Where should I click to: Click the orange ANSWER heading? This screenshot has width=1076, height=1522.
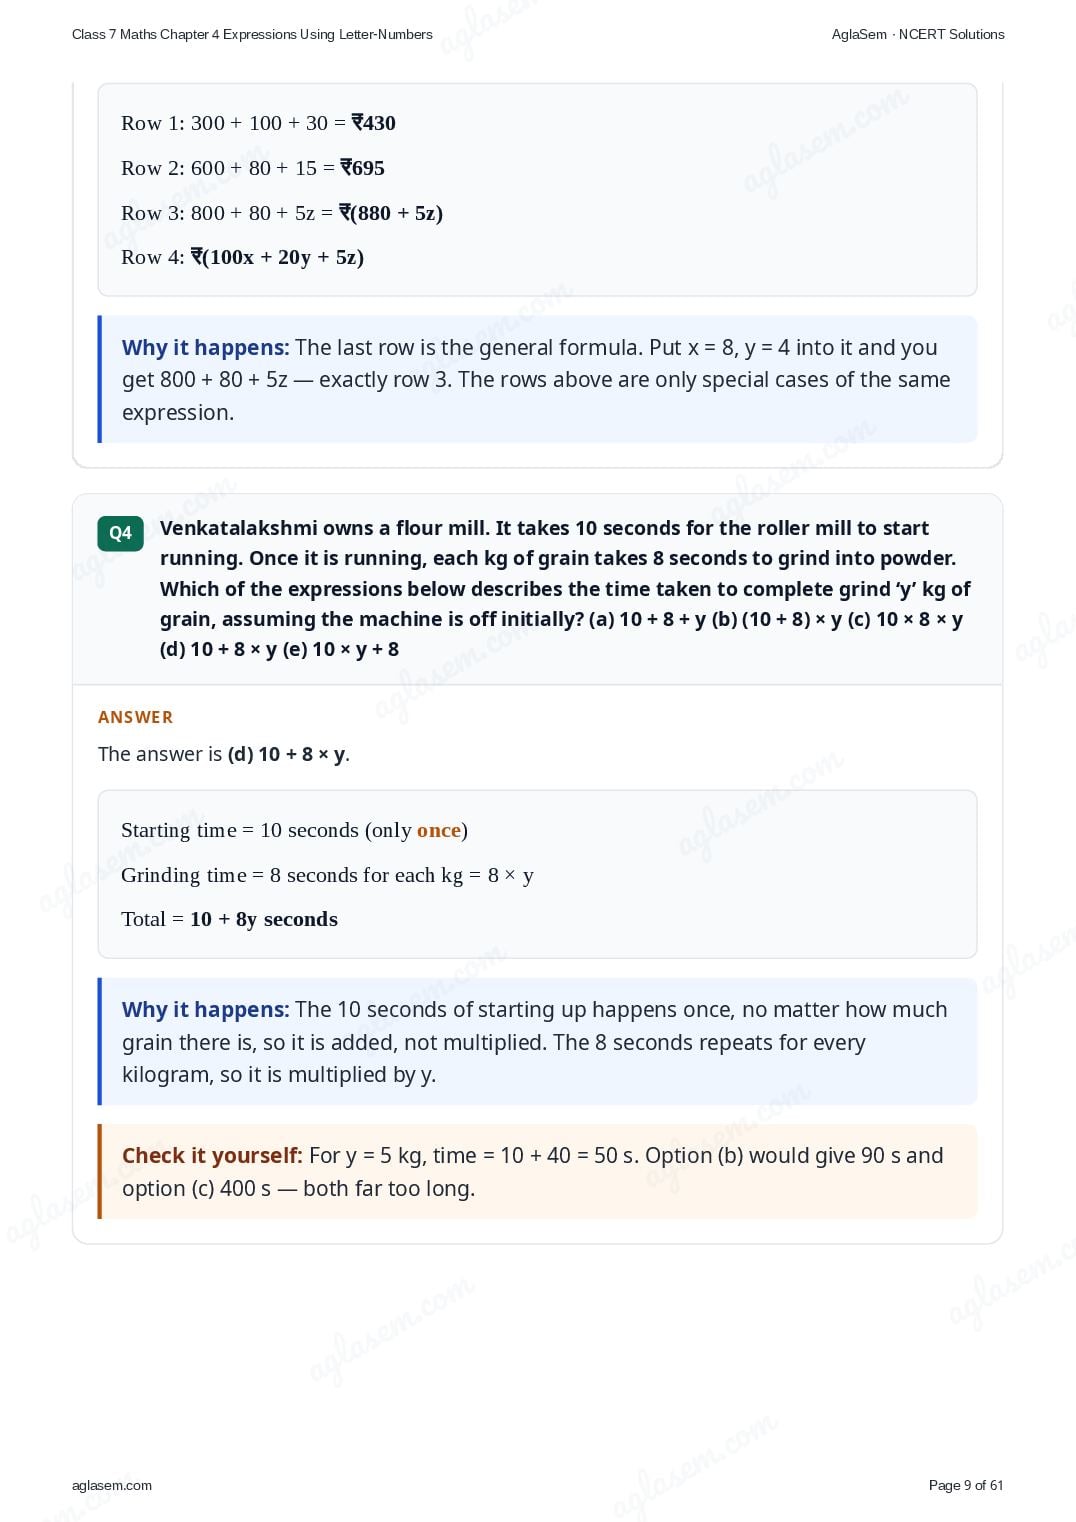pyautogui.click(x=135, y=717)
